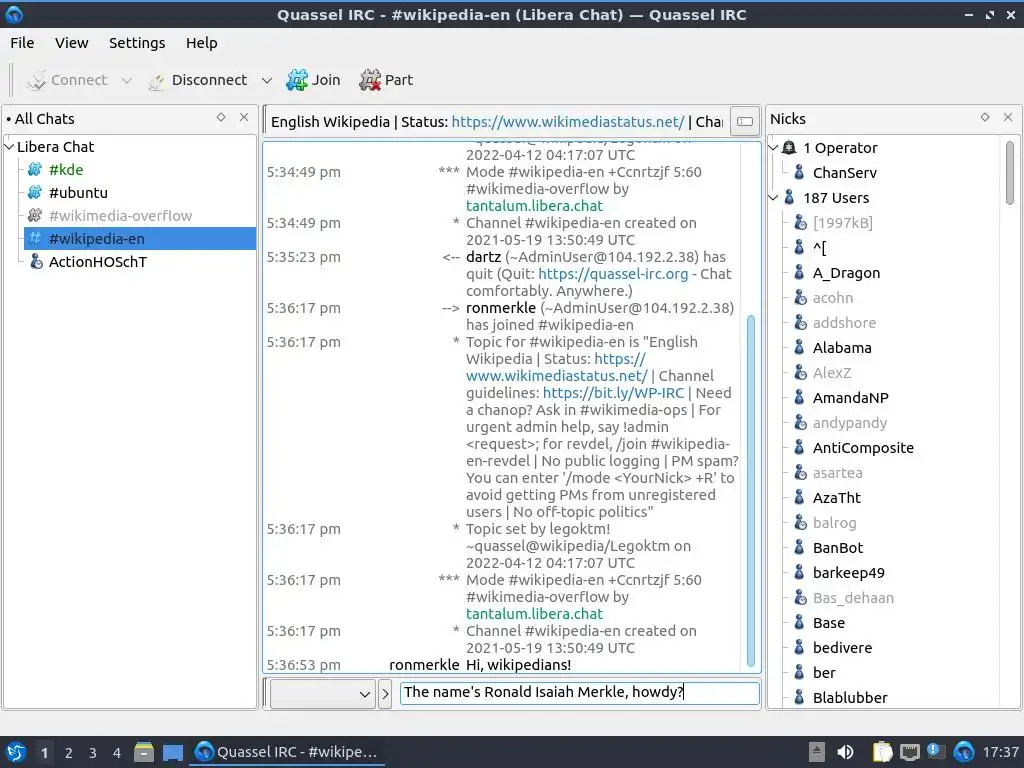Float the All Chats panel
This screenshot has width=1024, height=768.
221,118
